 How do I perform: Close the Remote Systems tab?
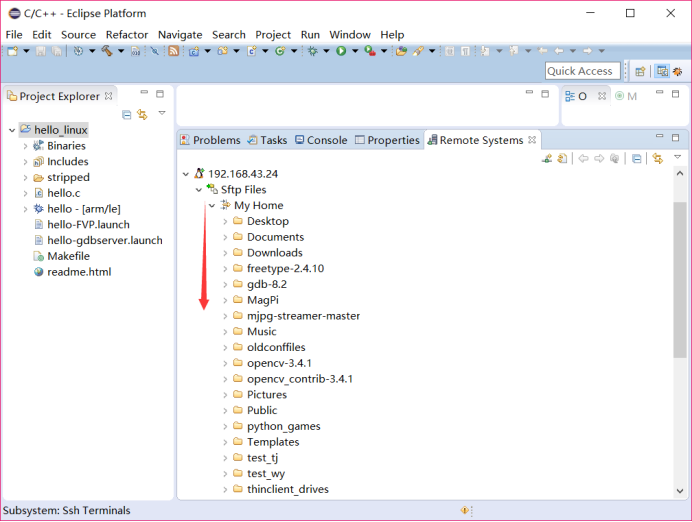(532, 140)
